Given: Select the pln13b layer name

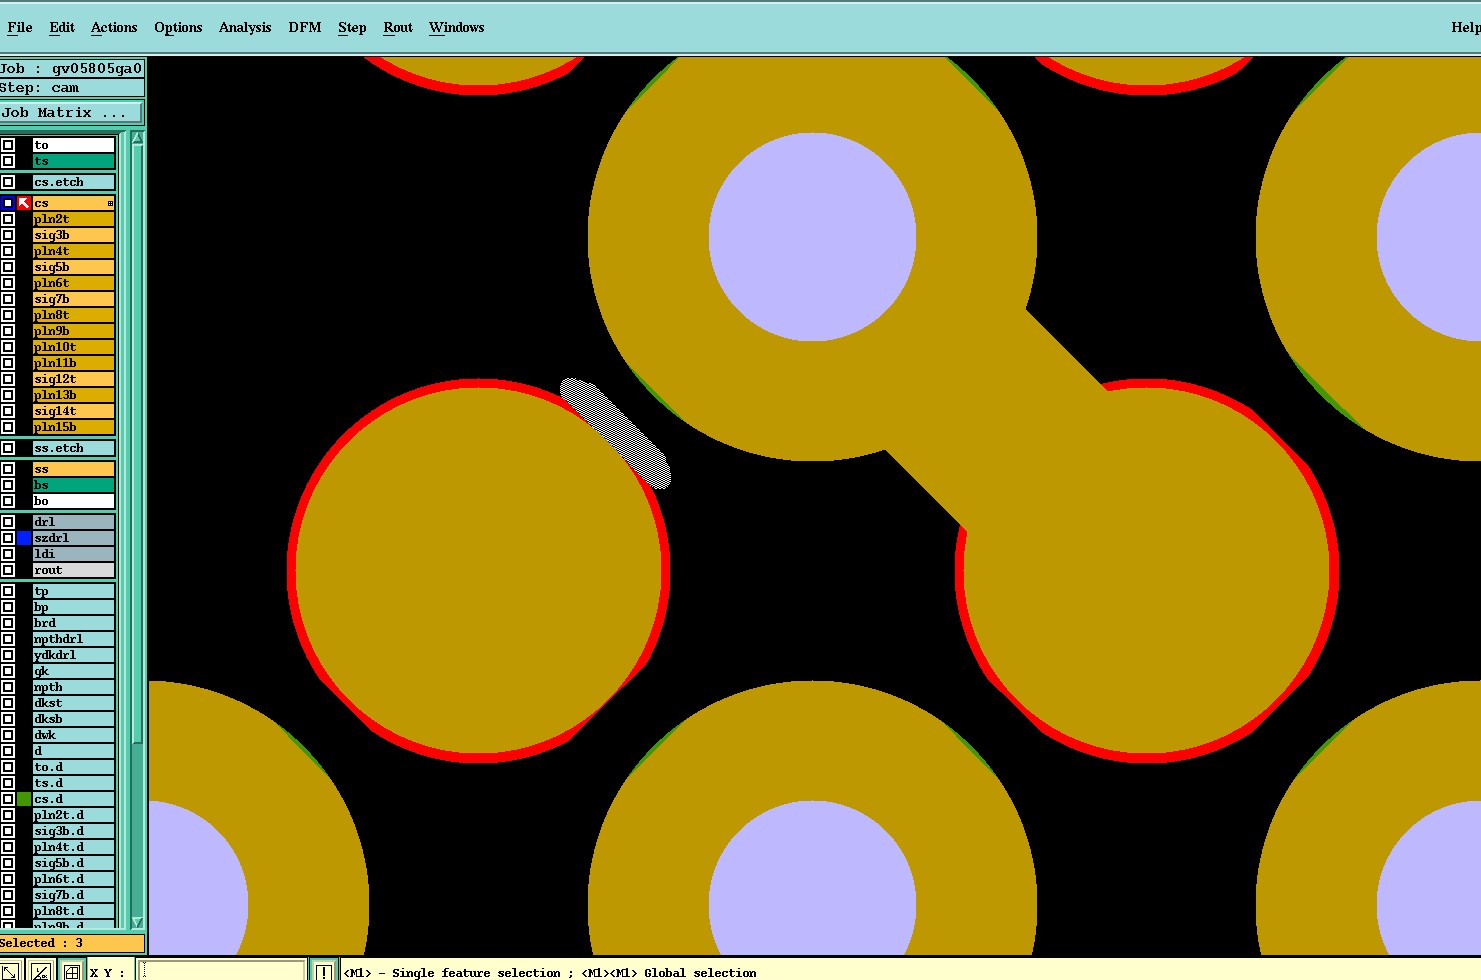Looking at the screenshot, I should (74, 395).
